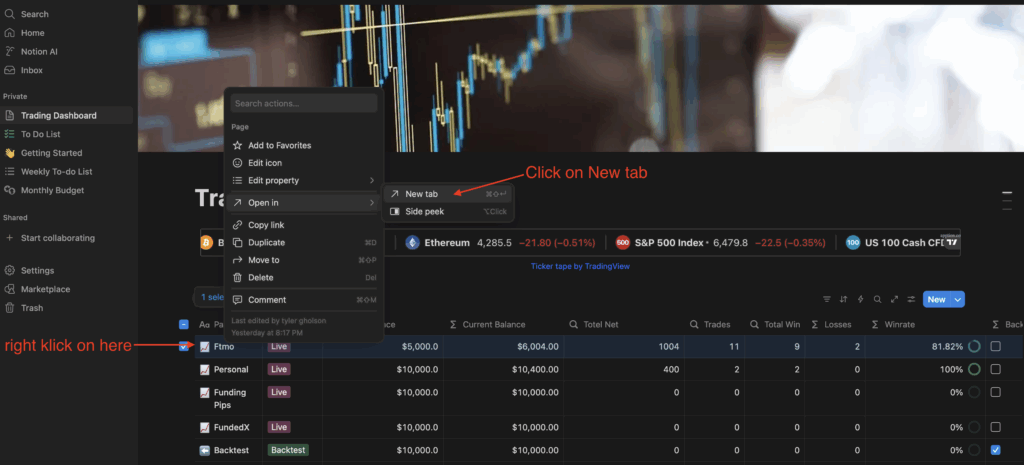This screenshot has width=1024, height=465.
Task: Uncheck the checked box in Backtest row
Action: click(x=995, y=450)
